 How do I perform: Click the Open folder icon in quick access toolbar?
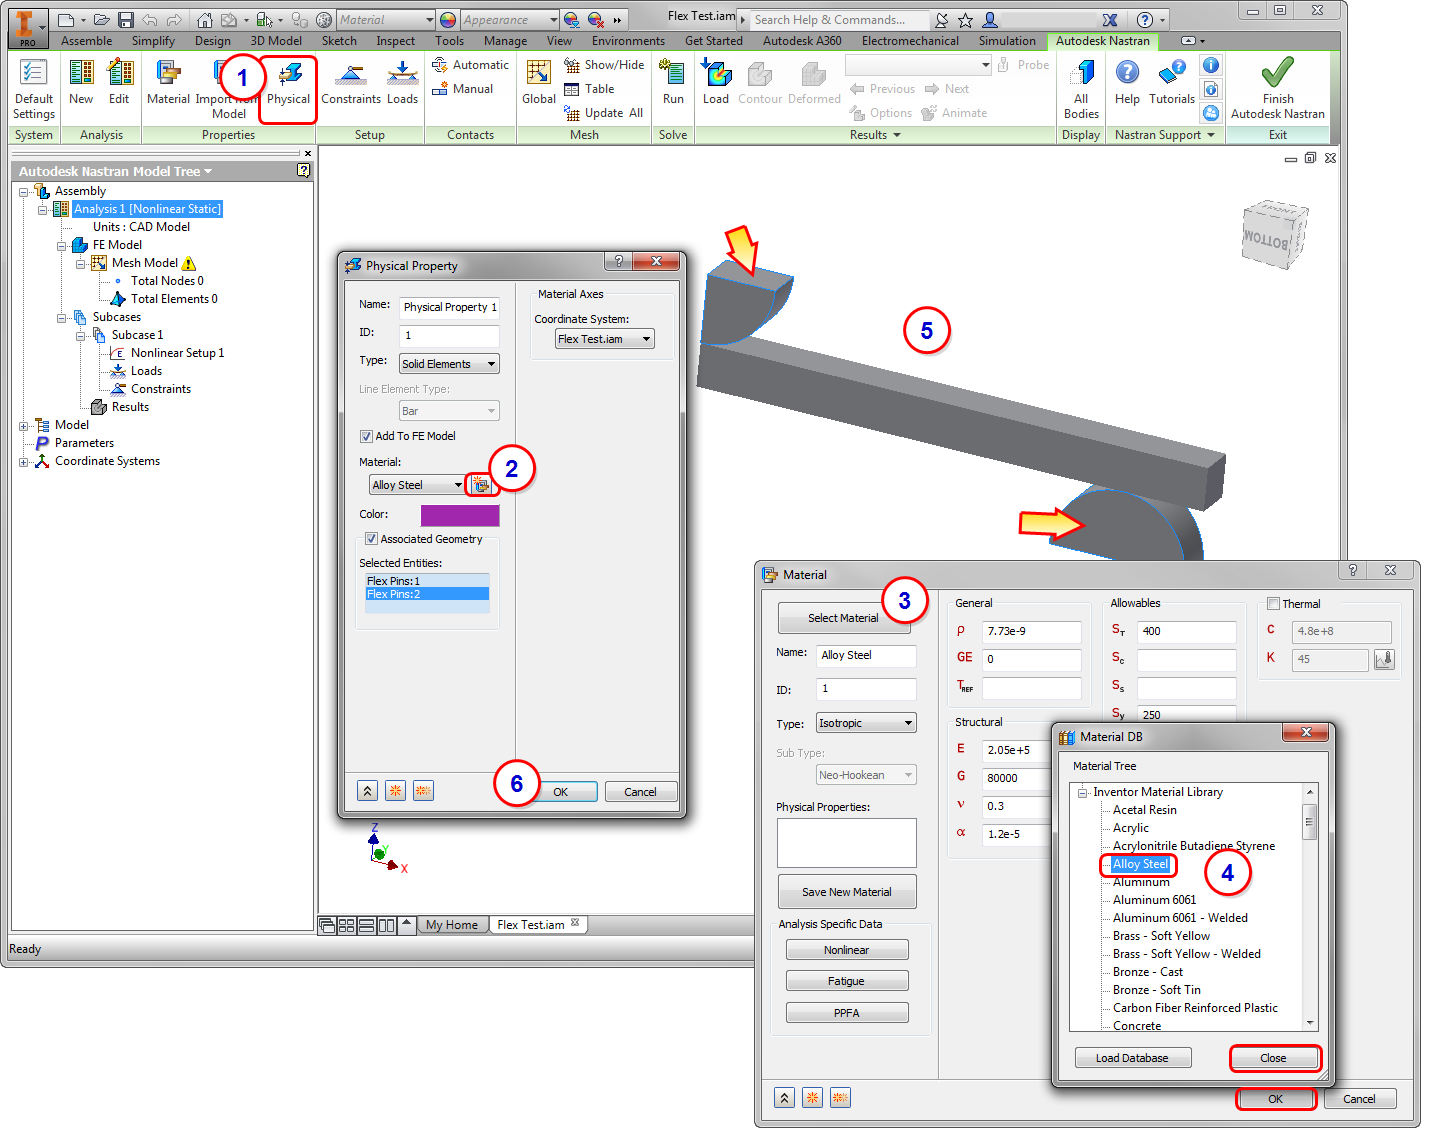coord(101,20)
